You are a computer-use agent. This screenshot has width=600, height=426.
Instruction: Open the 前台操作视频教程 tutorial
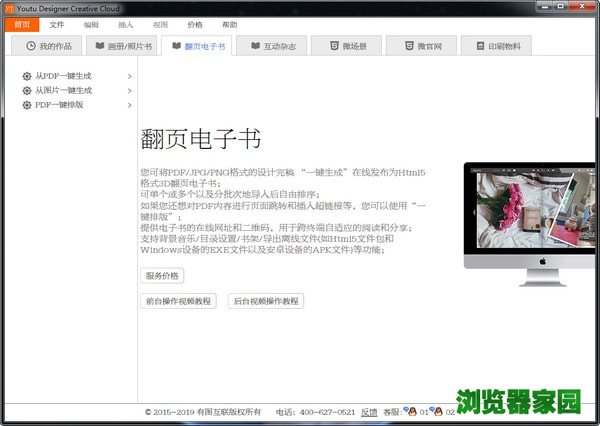(178, 301)
